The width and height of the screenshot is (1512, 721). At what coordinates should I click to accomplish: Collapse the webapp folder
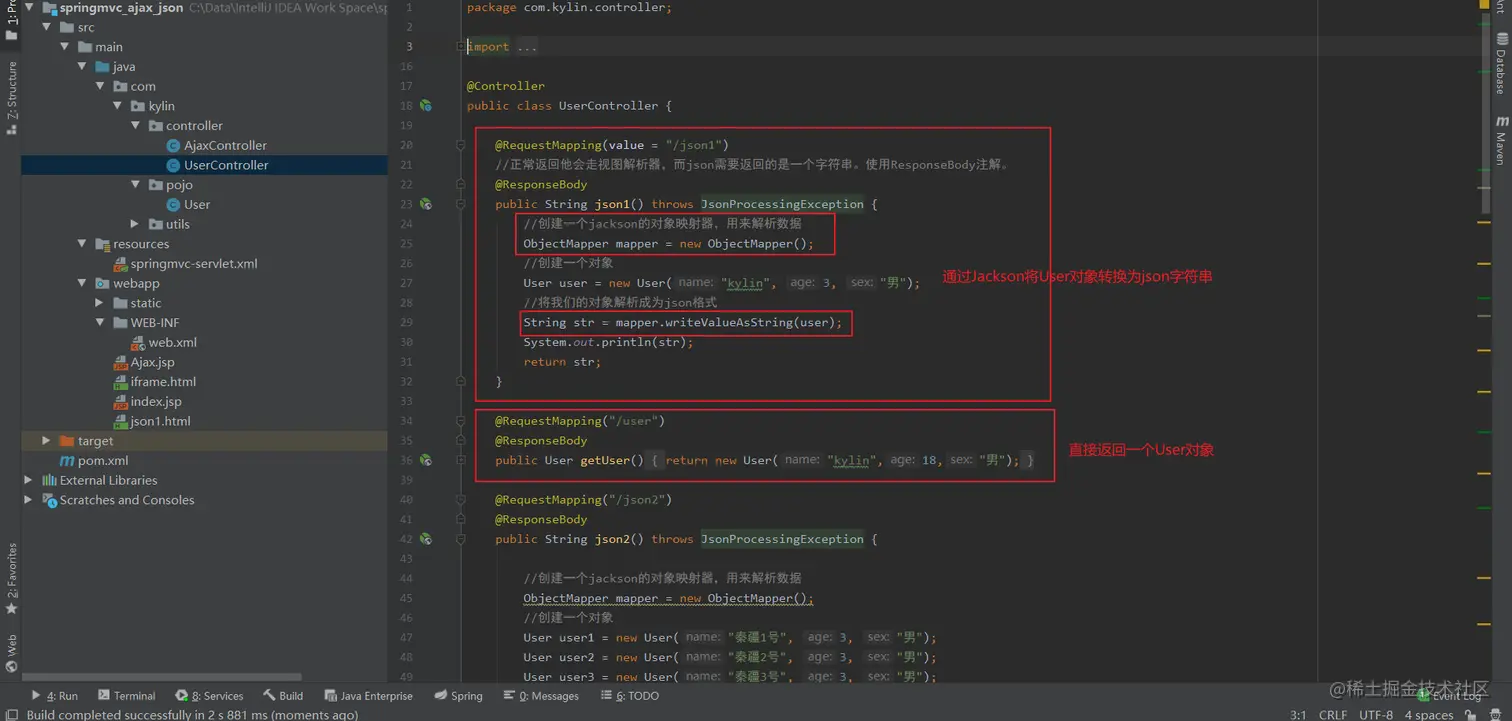click(x=82, y=283)
